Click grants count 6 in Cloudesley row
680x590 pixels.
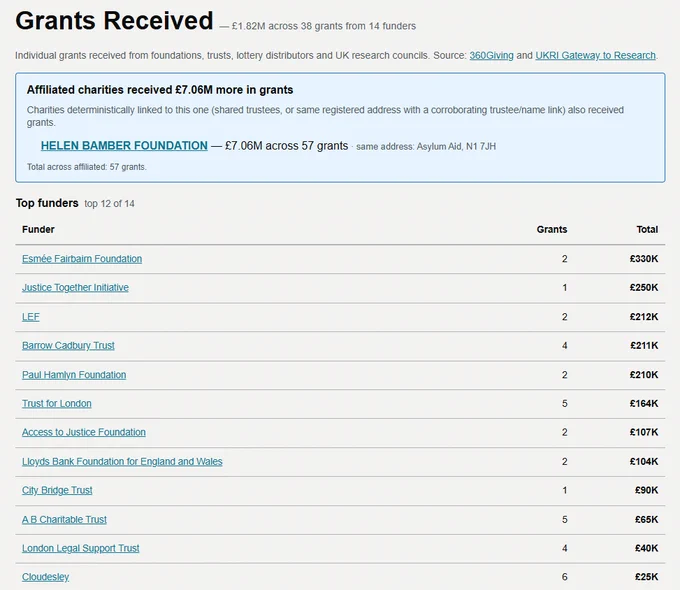[564, 577]
